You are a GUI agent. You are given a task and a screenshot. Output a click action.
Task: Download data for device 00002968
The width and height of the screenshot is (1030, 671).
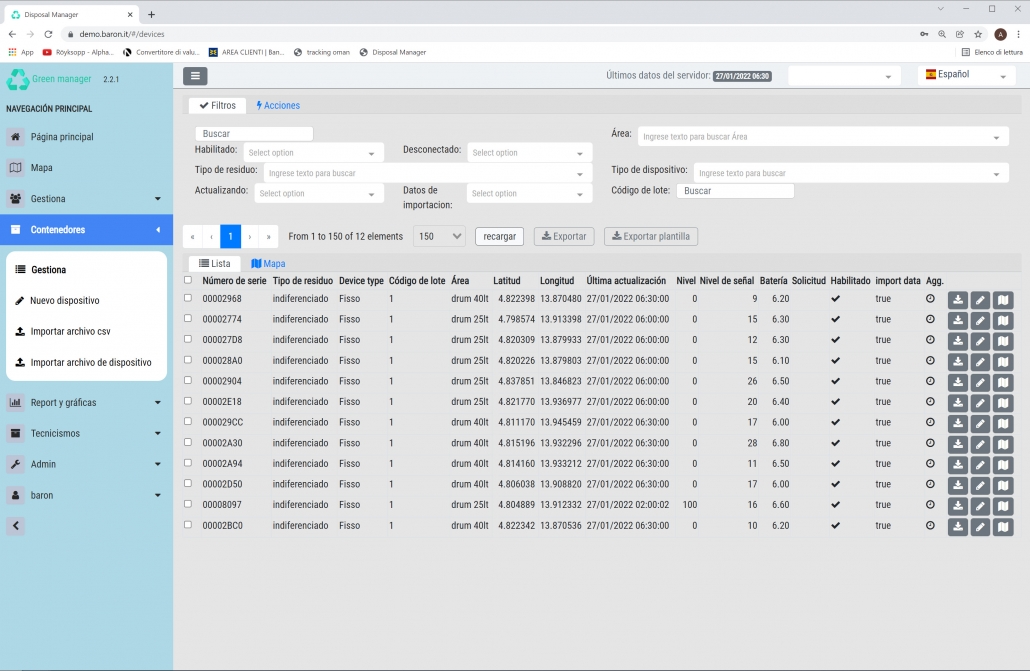coord(958,300)
